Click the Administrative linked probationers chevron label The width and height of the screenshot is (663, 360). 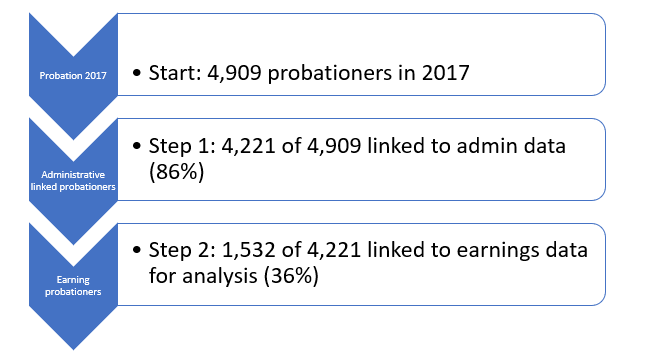coord(73,181)
